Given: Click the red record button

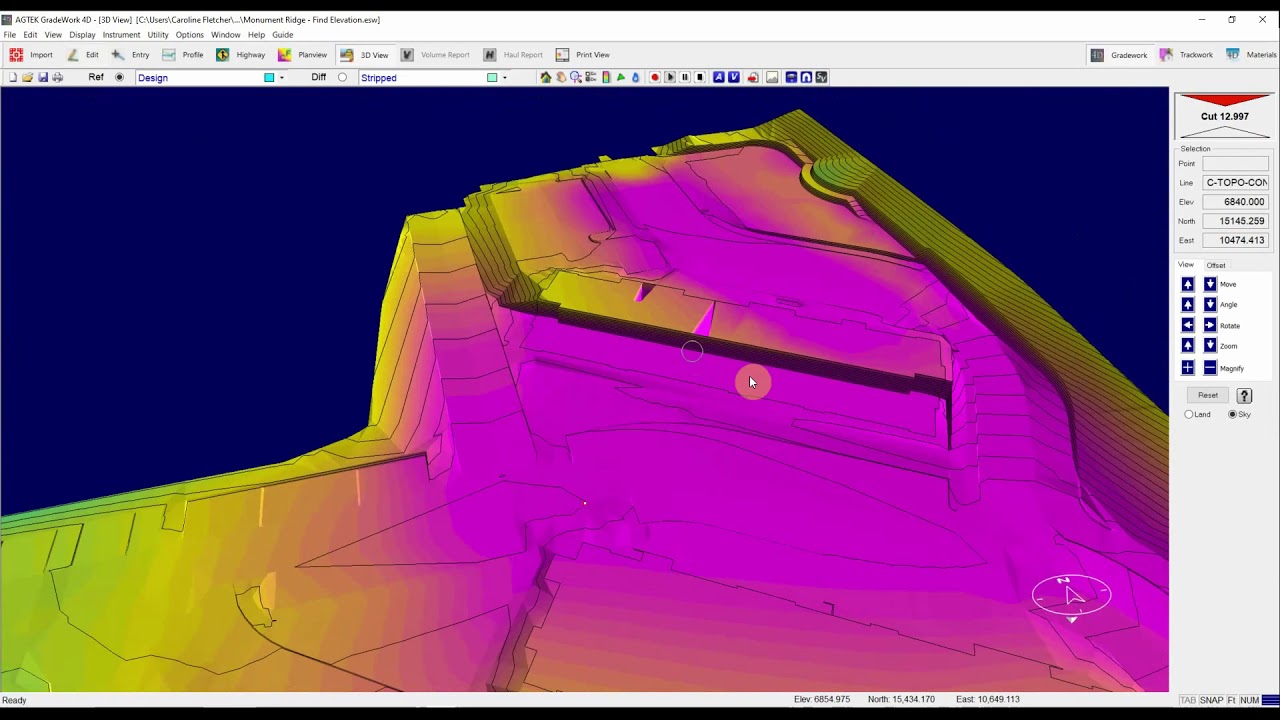Looking at the screenshot, I should click(x=655, y=77).
